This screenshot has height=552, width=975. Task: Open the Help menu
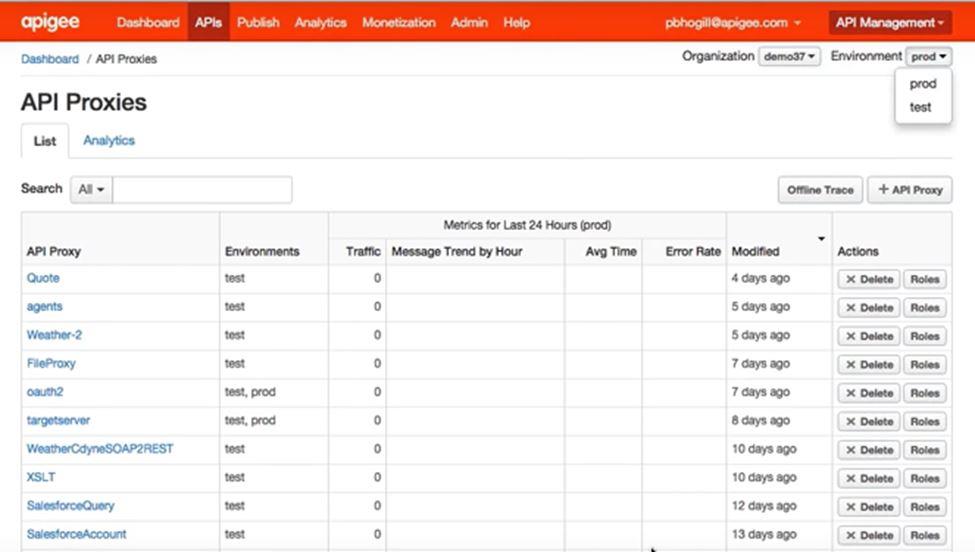click(516, 22)
